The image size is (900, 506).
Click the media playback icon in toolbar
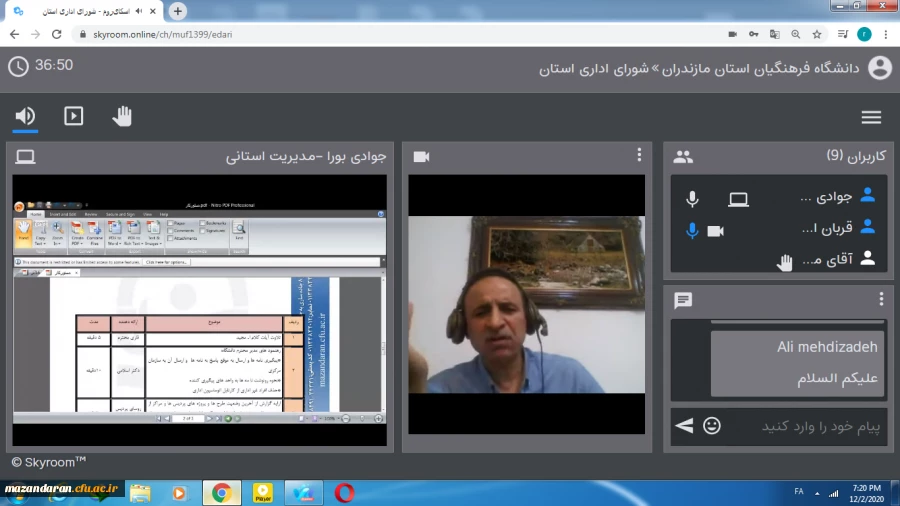[74, 116]
